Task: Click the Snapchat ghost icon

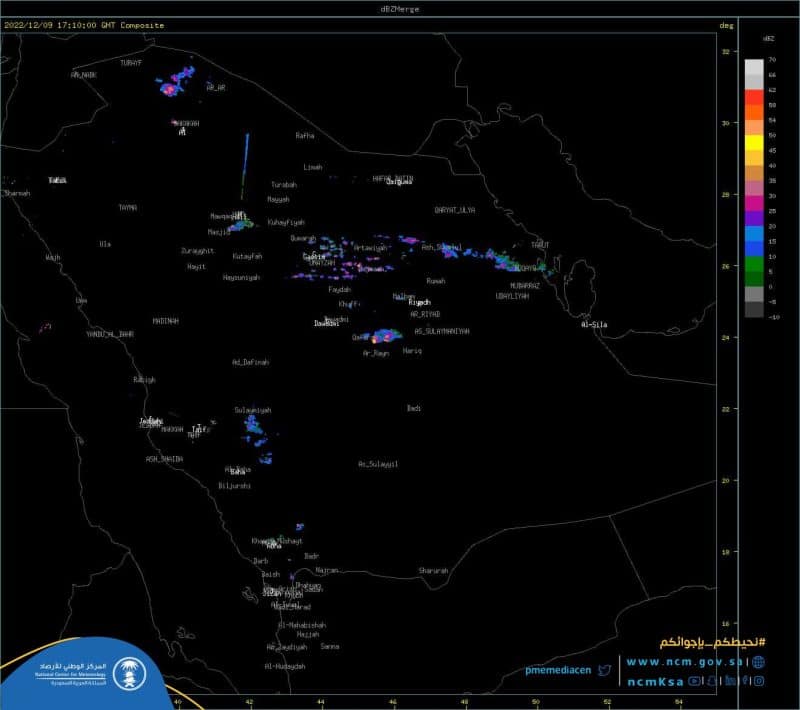Action: [x=712, y=681]
